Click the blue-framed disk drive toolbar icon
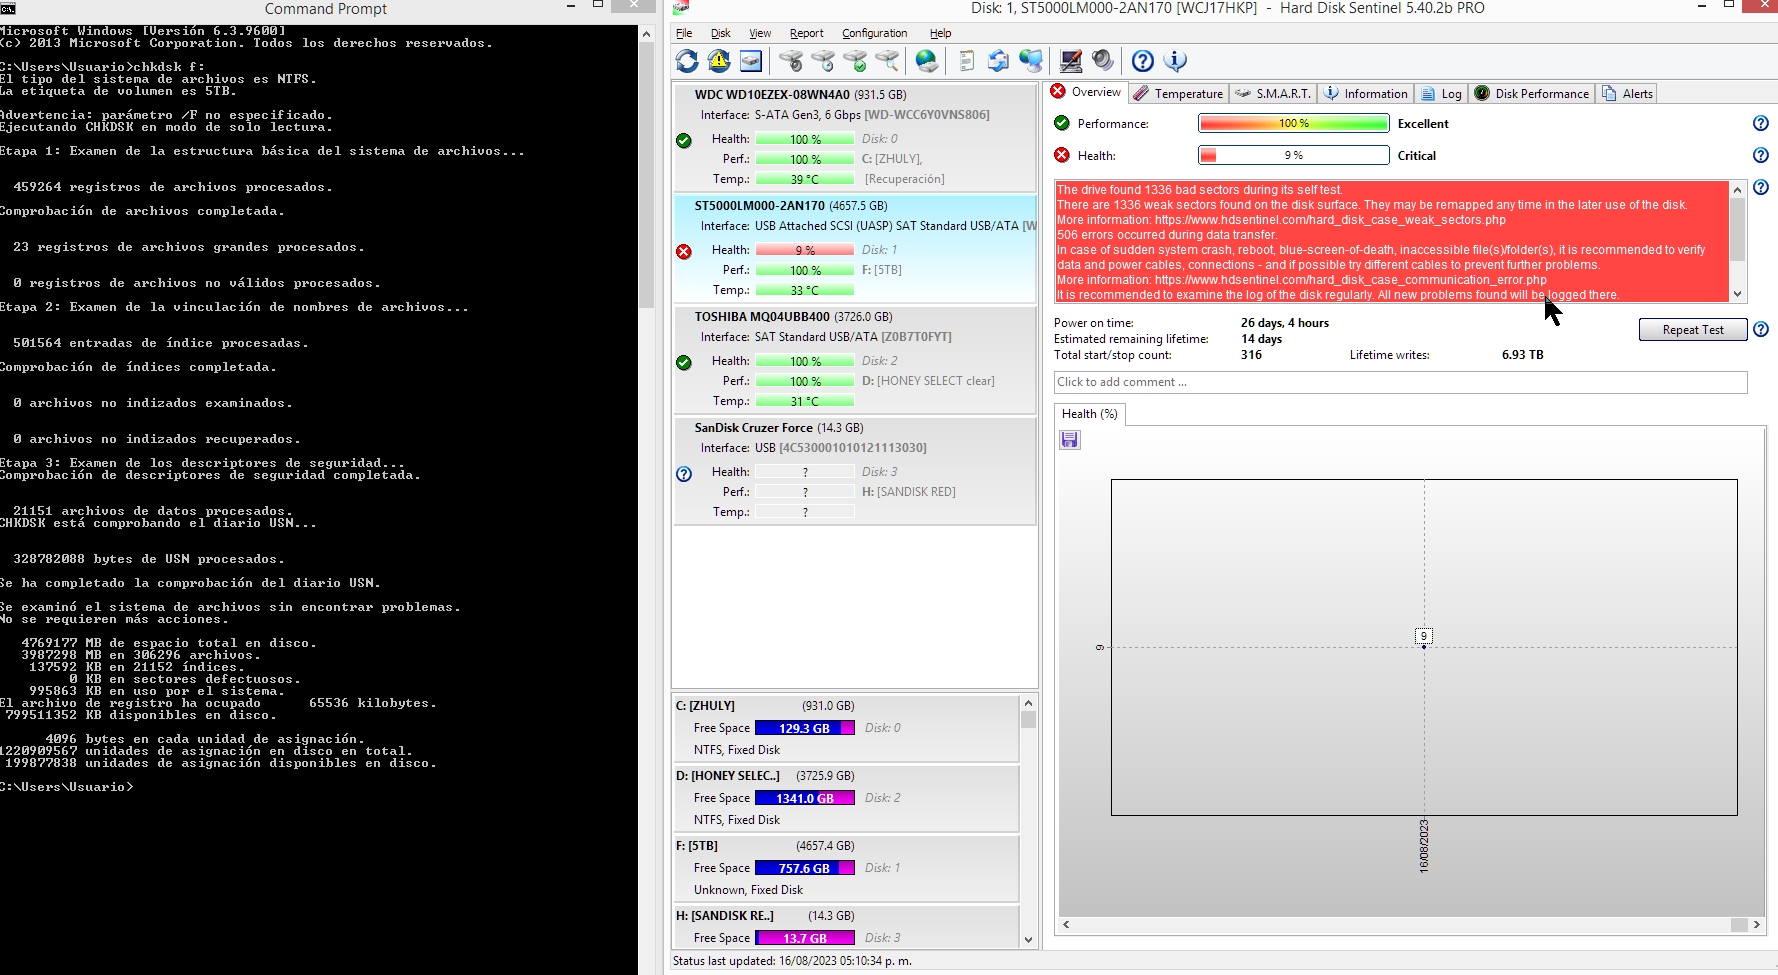Screen dimensions: 1778x975 751,61
